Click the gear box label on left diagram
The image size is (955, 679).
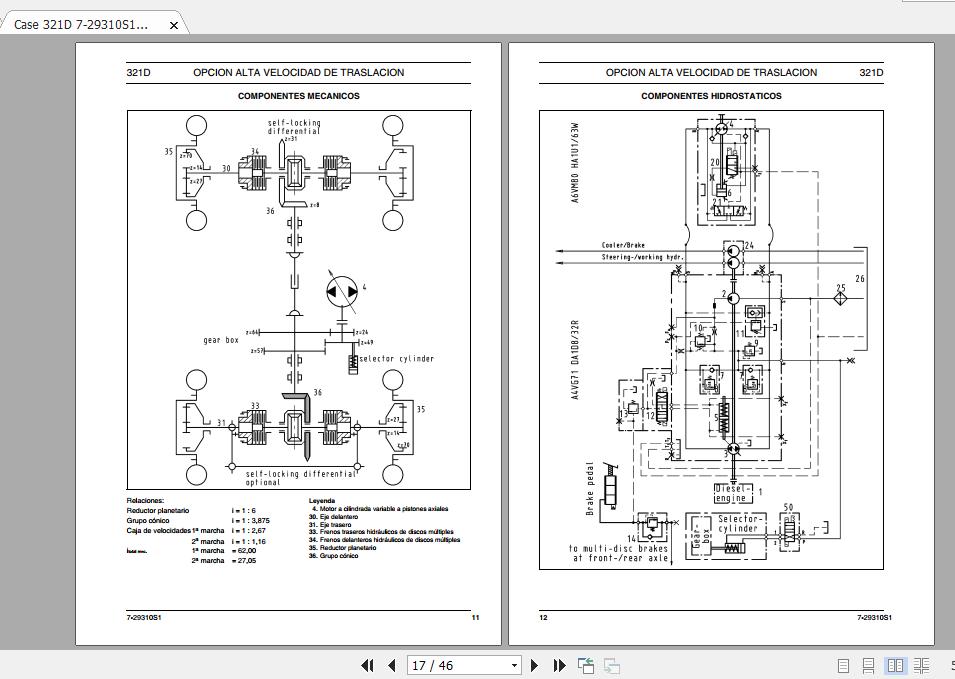(221, 341)
